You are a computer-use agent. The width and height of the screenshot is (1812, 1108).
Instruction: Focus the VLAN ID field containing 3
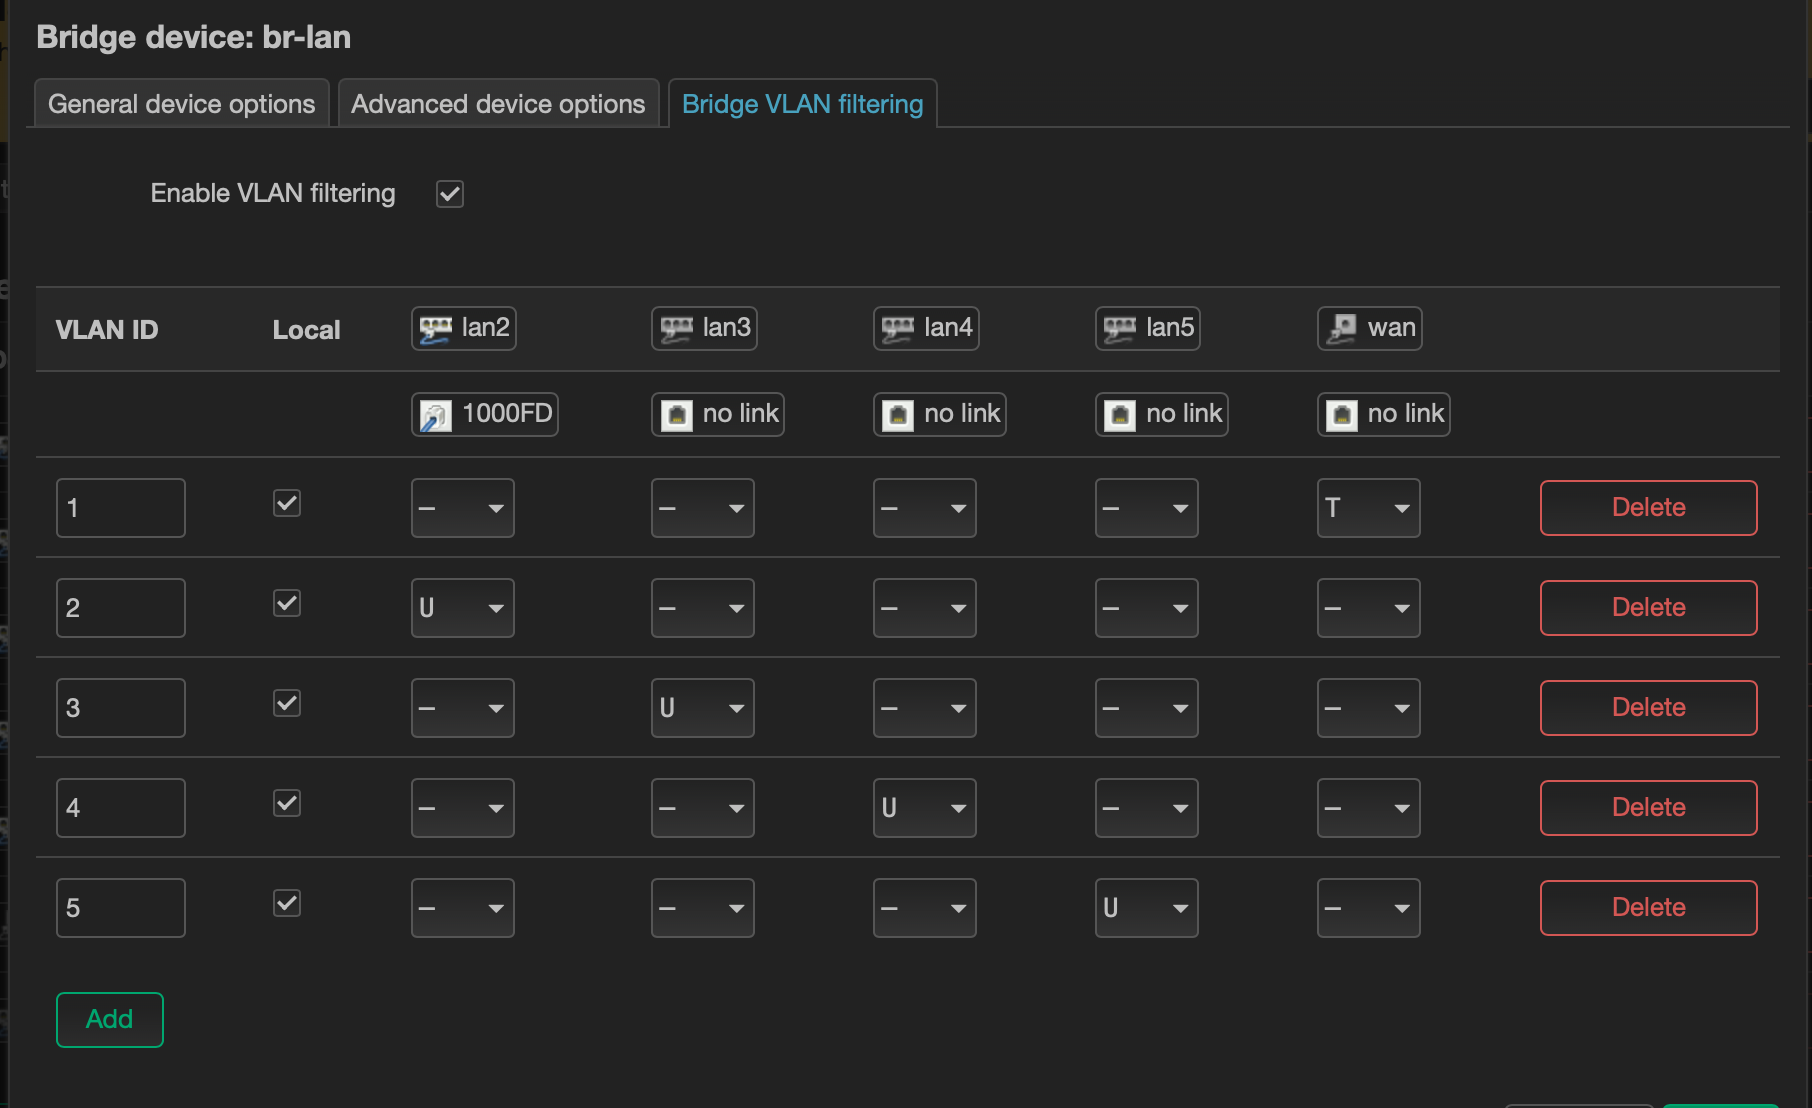[121, 708]
